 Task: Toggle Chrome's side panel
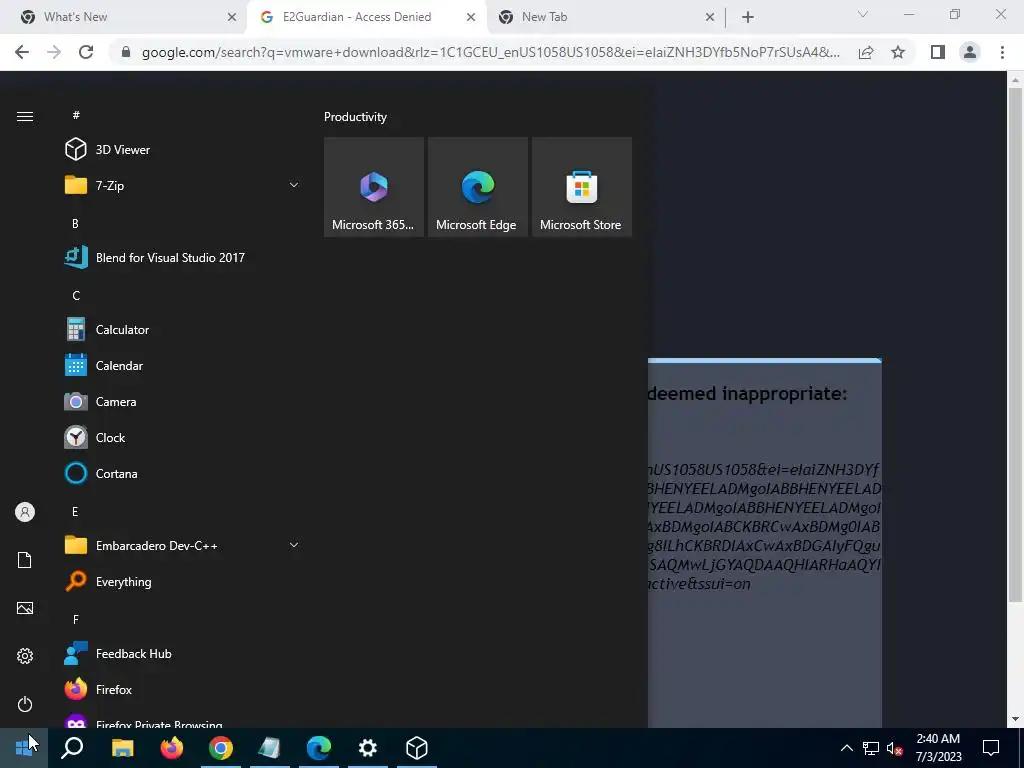(938, 52)
